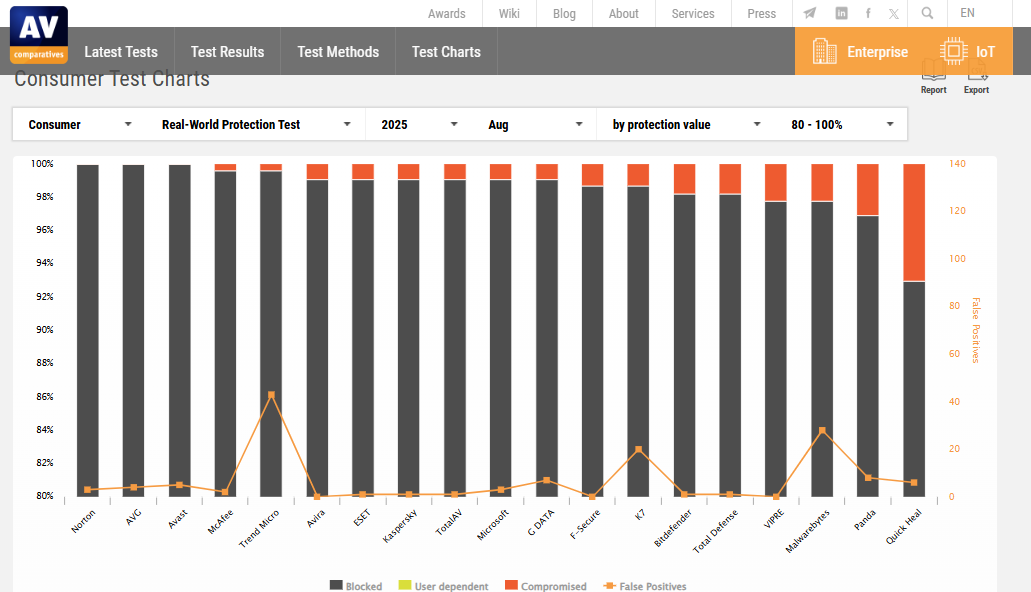Click the F-Secure axis label
The image size is (1031, 592).
(585, 524)
